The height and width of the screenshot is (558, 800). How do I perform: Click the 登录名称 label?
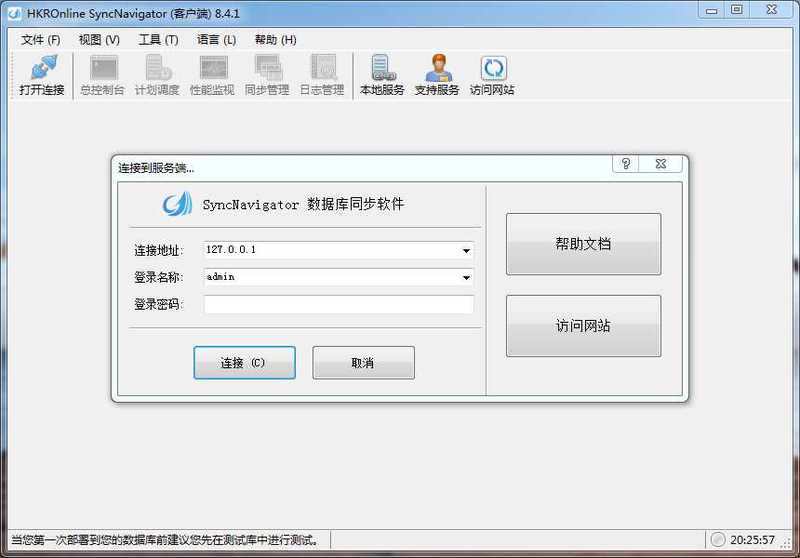point(158,277)
